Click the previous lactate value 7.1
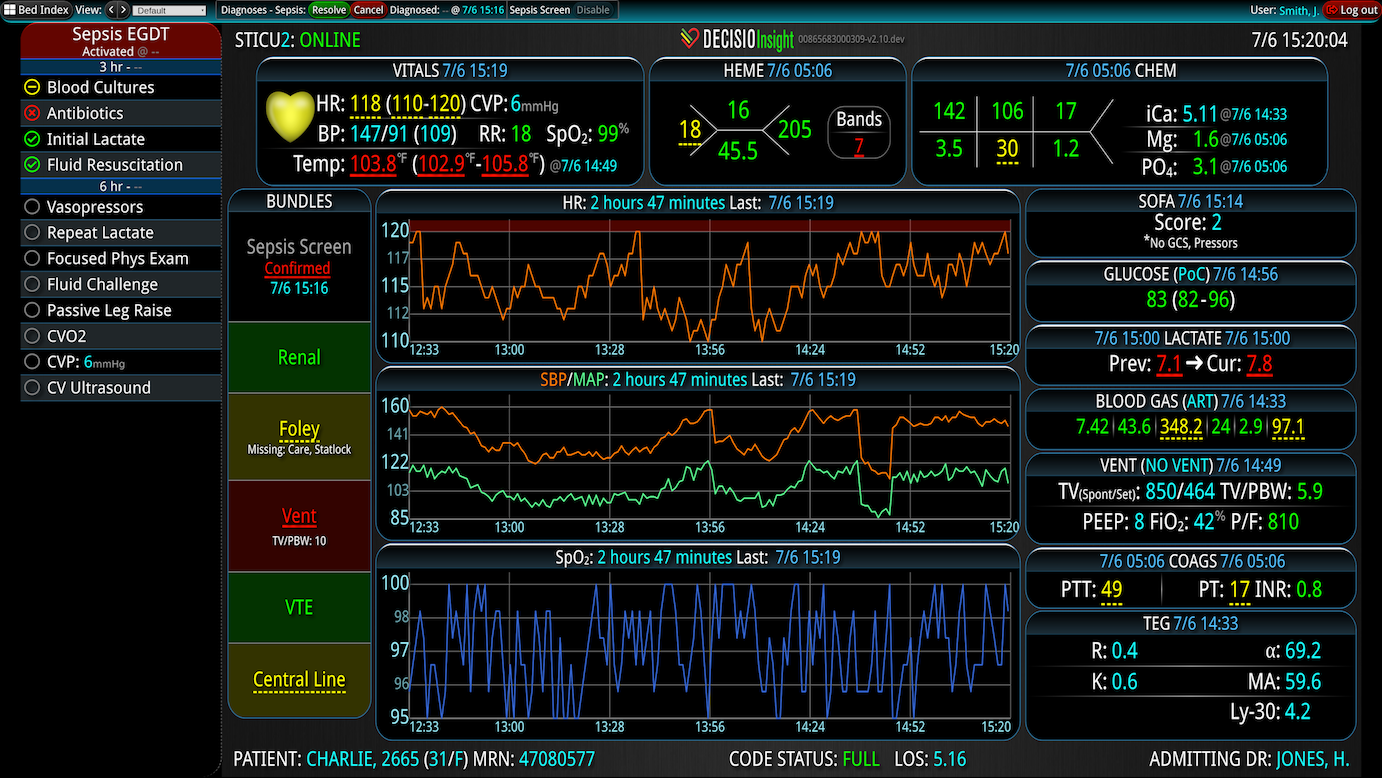The image size is (1382, 778). (1168, 363)
